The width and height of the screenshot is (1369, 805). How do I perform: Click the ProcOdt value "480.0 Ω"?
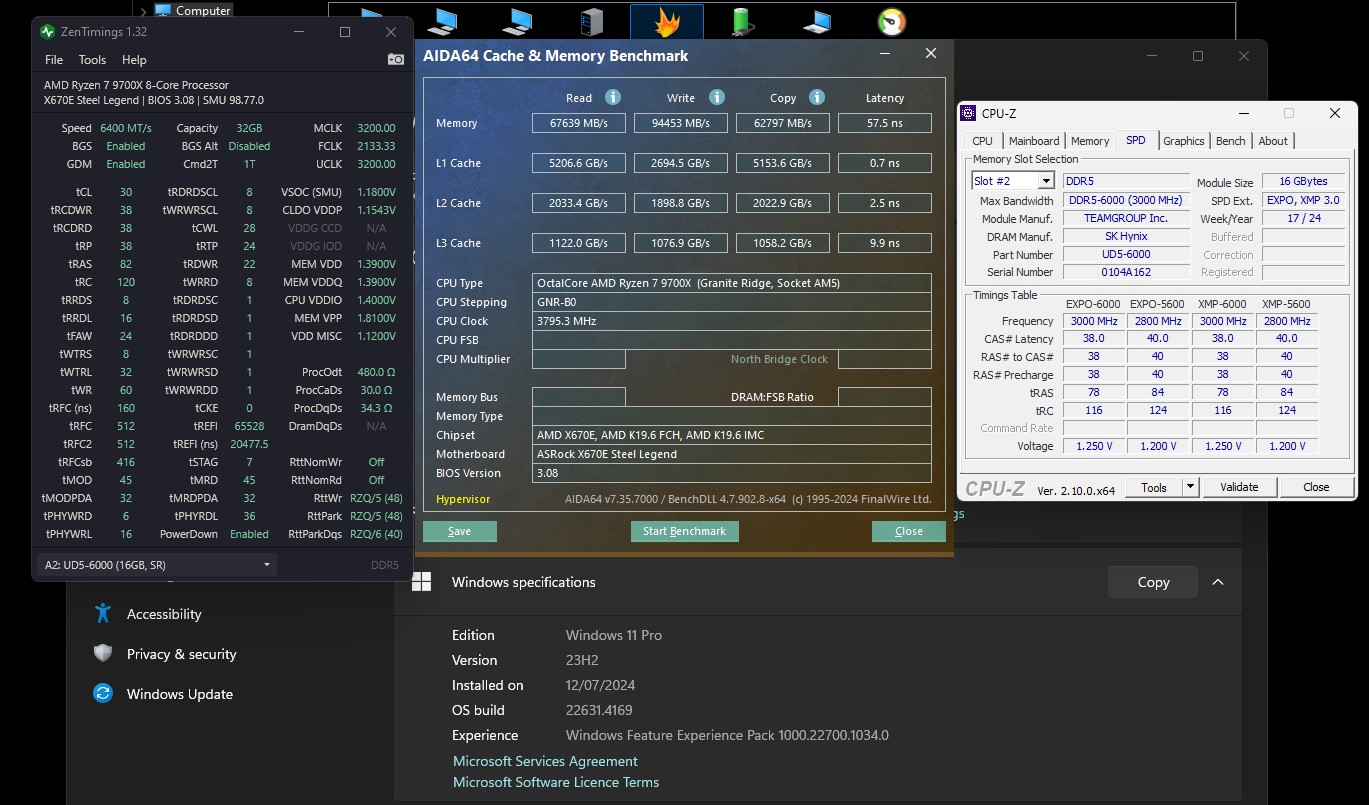[x=377, y=372]
